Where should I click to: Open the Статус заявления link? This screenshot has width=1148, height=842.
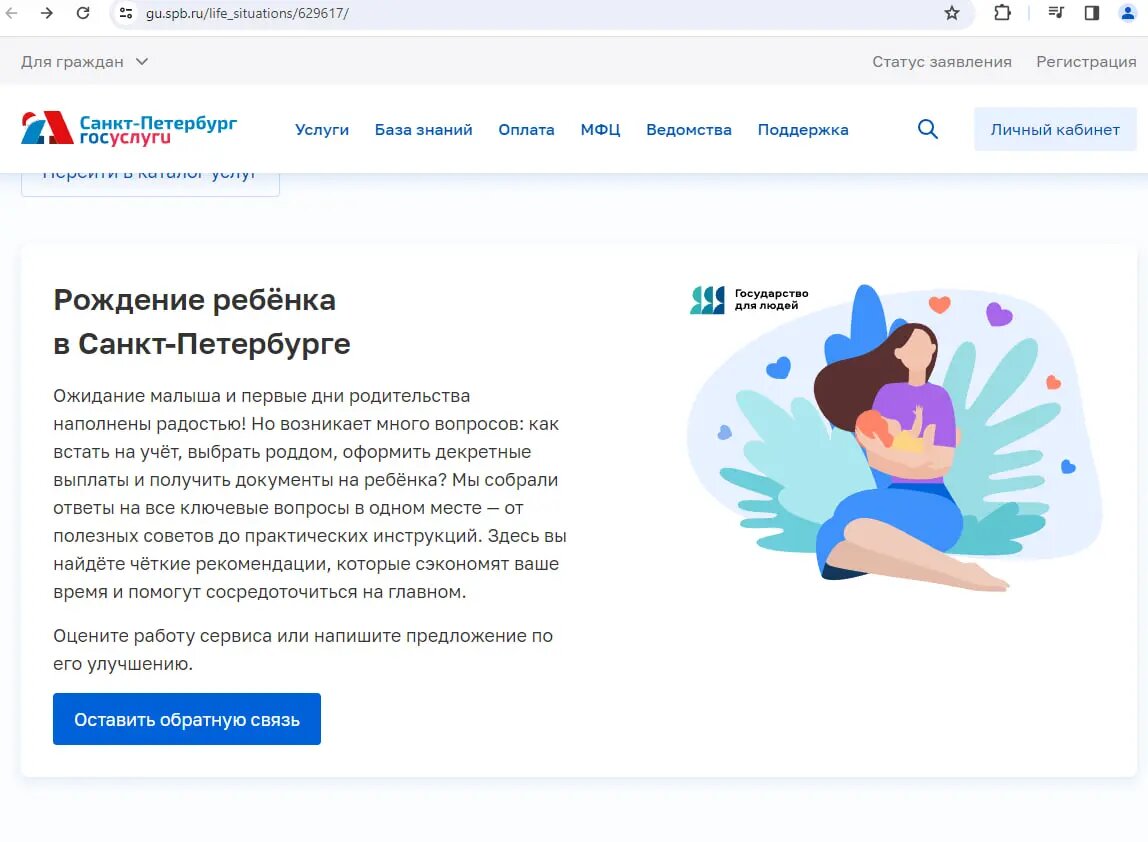point(942,62)
